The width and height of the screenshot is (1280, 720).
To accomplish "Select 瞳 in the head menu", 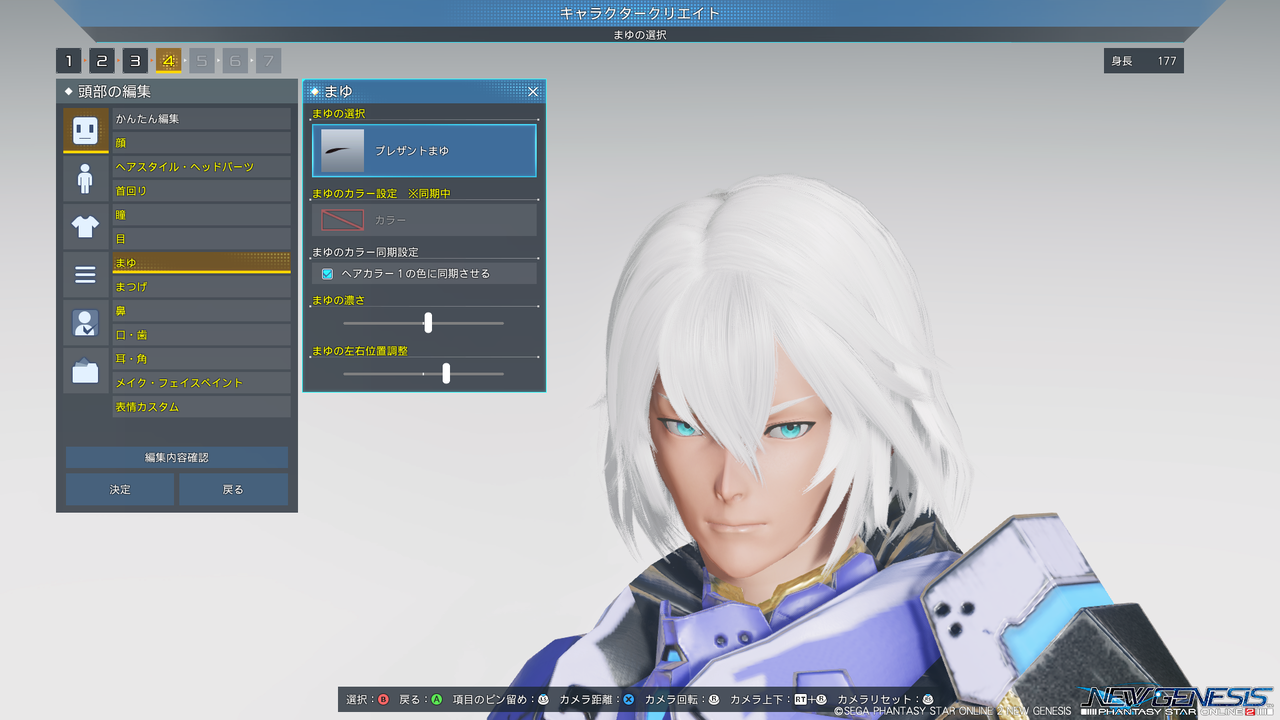I will [x=201, y=215].
